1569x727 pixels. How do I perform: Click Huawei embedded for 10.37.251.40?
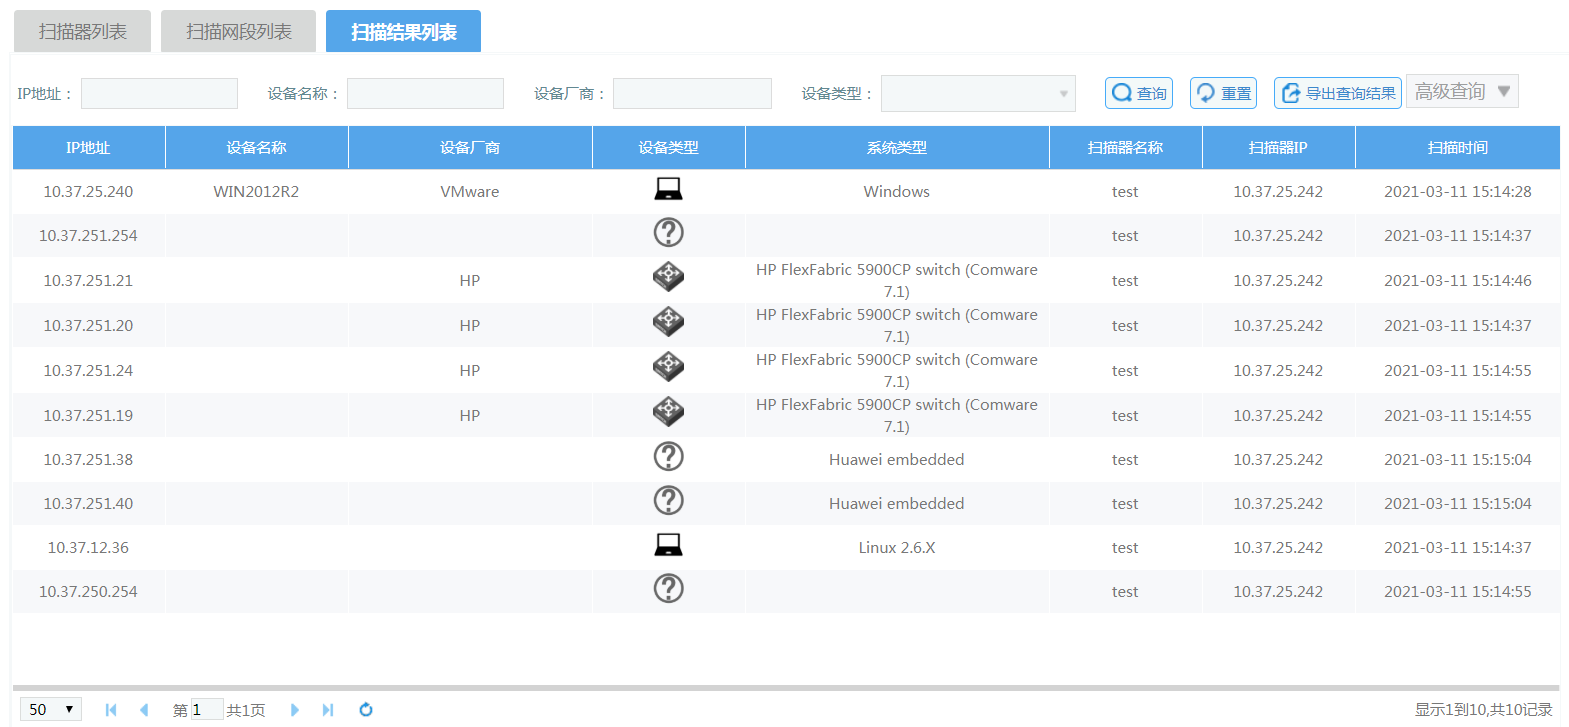[897, 504]
